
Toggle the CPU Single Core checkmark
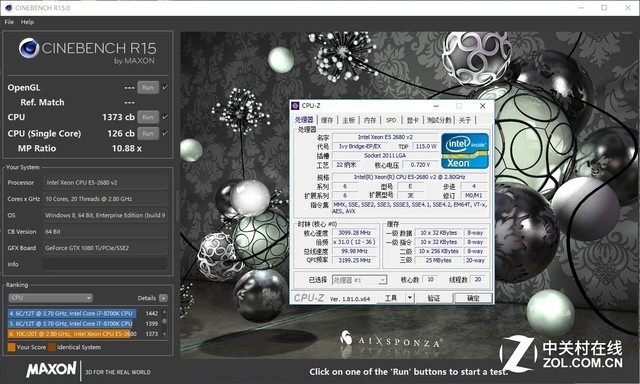coord(165,133)
